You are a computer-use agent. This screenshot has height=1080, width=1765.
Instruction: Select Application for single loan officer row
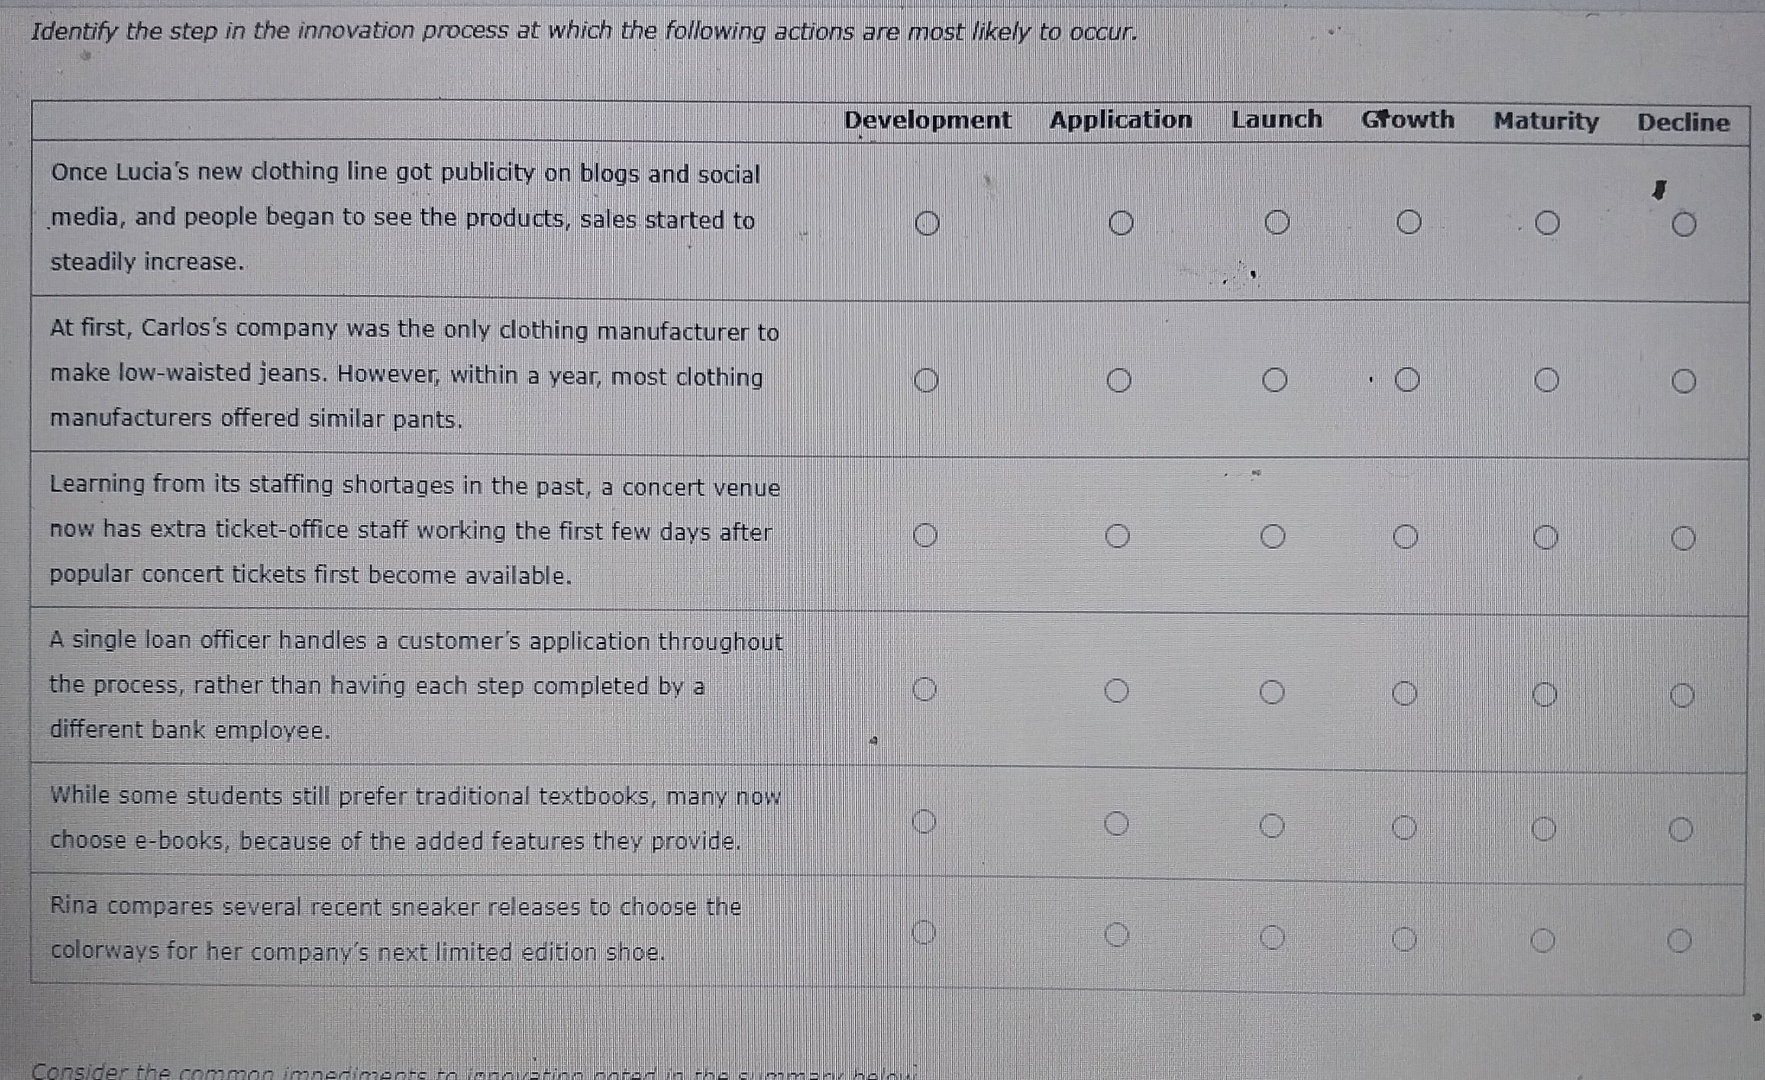click(x=1117, y=691)
